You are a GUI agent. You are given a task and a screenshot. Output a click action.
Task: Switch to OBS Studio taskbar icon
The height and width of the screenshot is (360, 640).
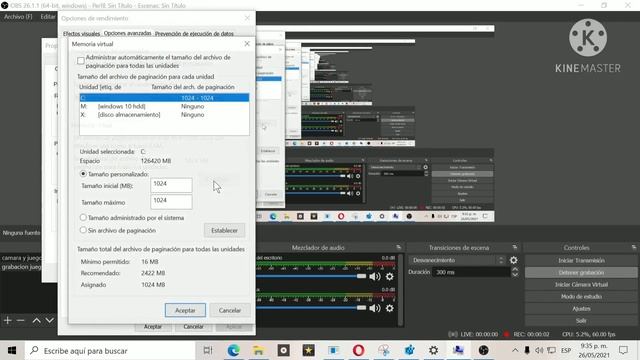pyautogui.click(x=483, y=350)
